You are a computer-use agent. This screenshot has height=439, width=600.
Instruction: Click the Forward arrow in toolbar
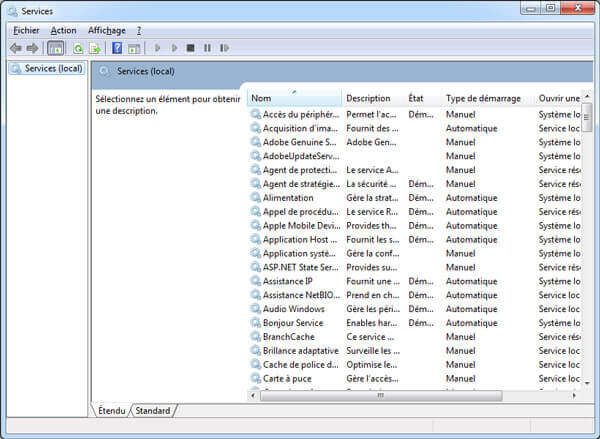click(32, 48)
